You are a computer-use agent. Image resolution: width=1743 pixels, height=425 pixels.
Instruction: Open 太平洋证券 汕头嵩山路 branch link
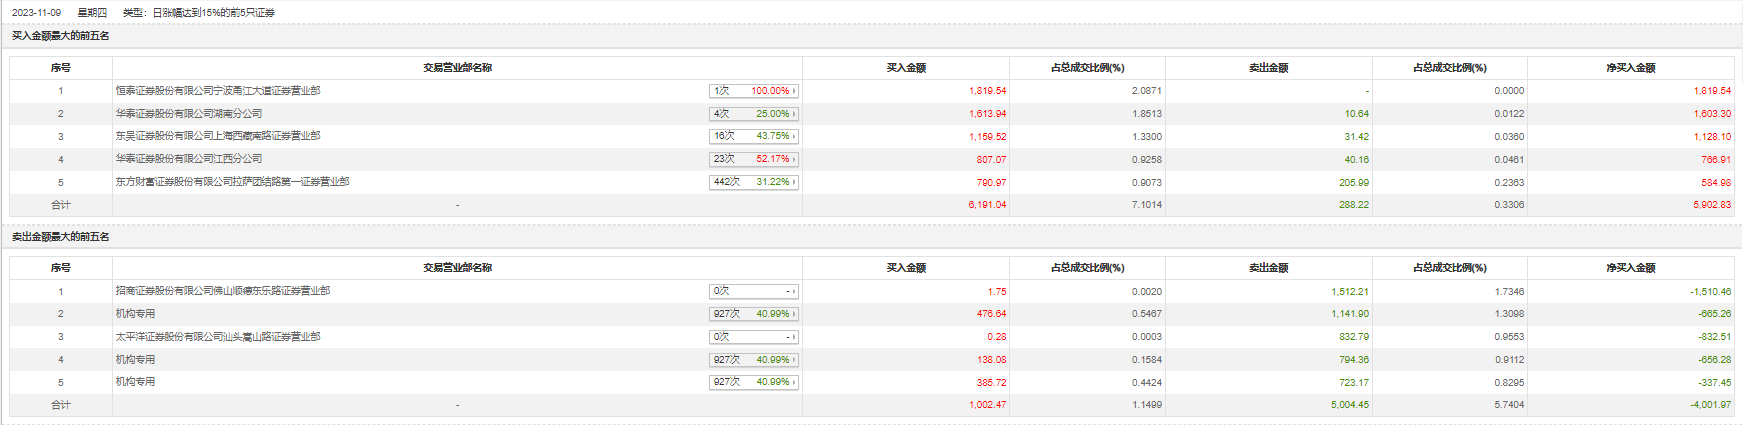[x=218, y=337]
